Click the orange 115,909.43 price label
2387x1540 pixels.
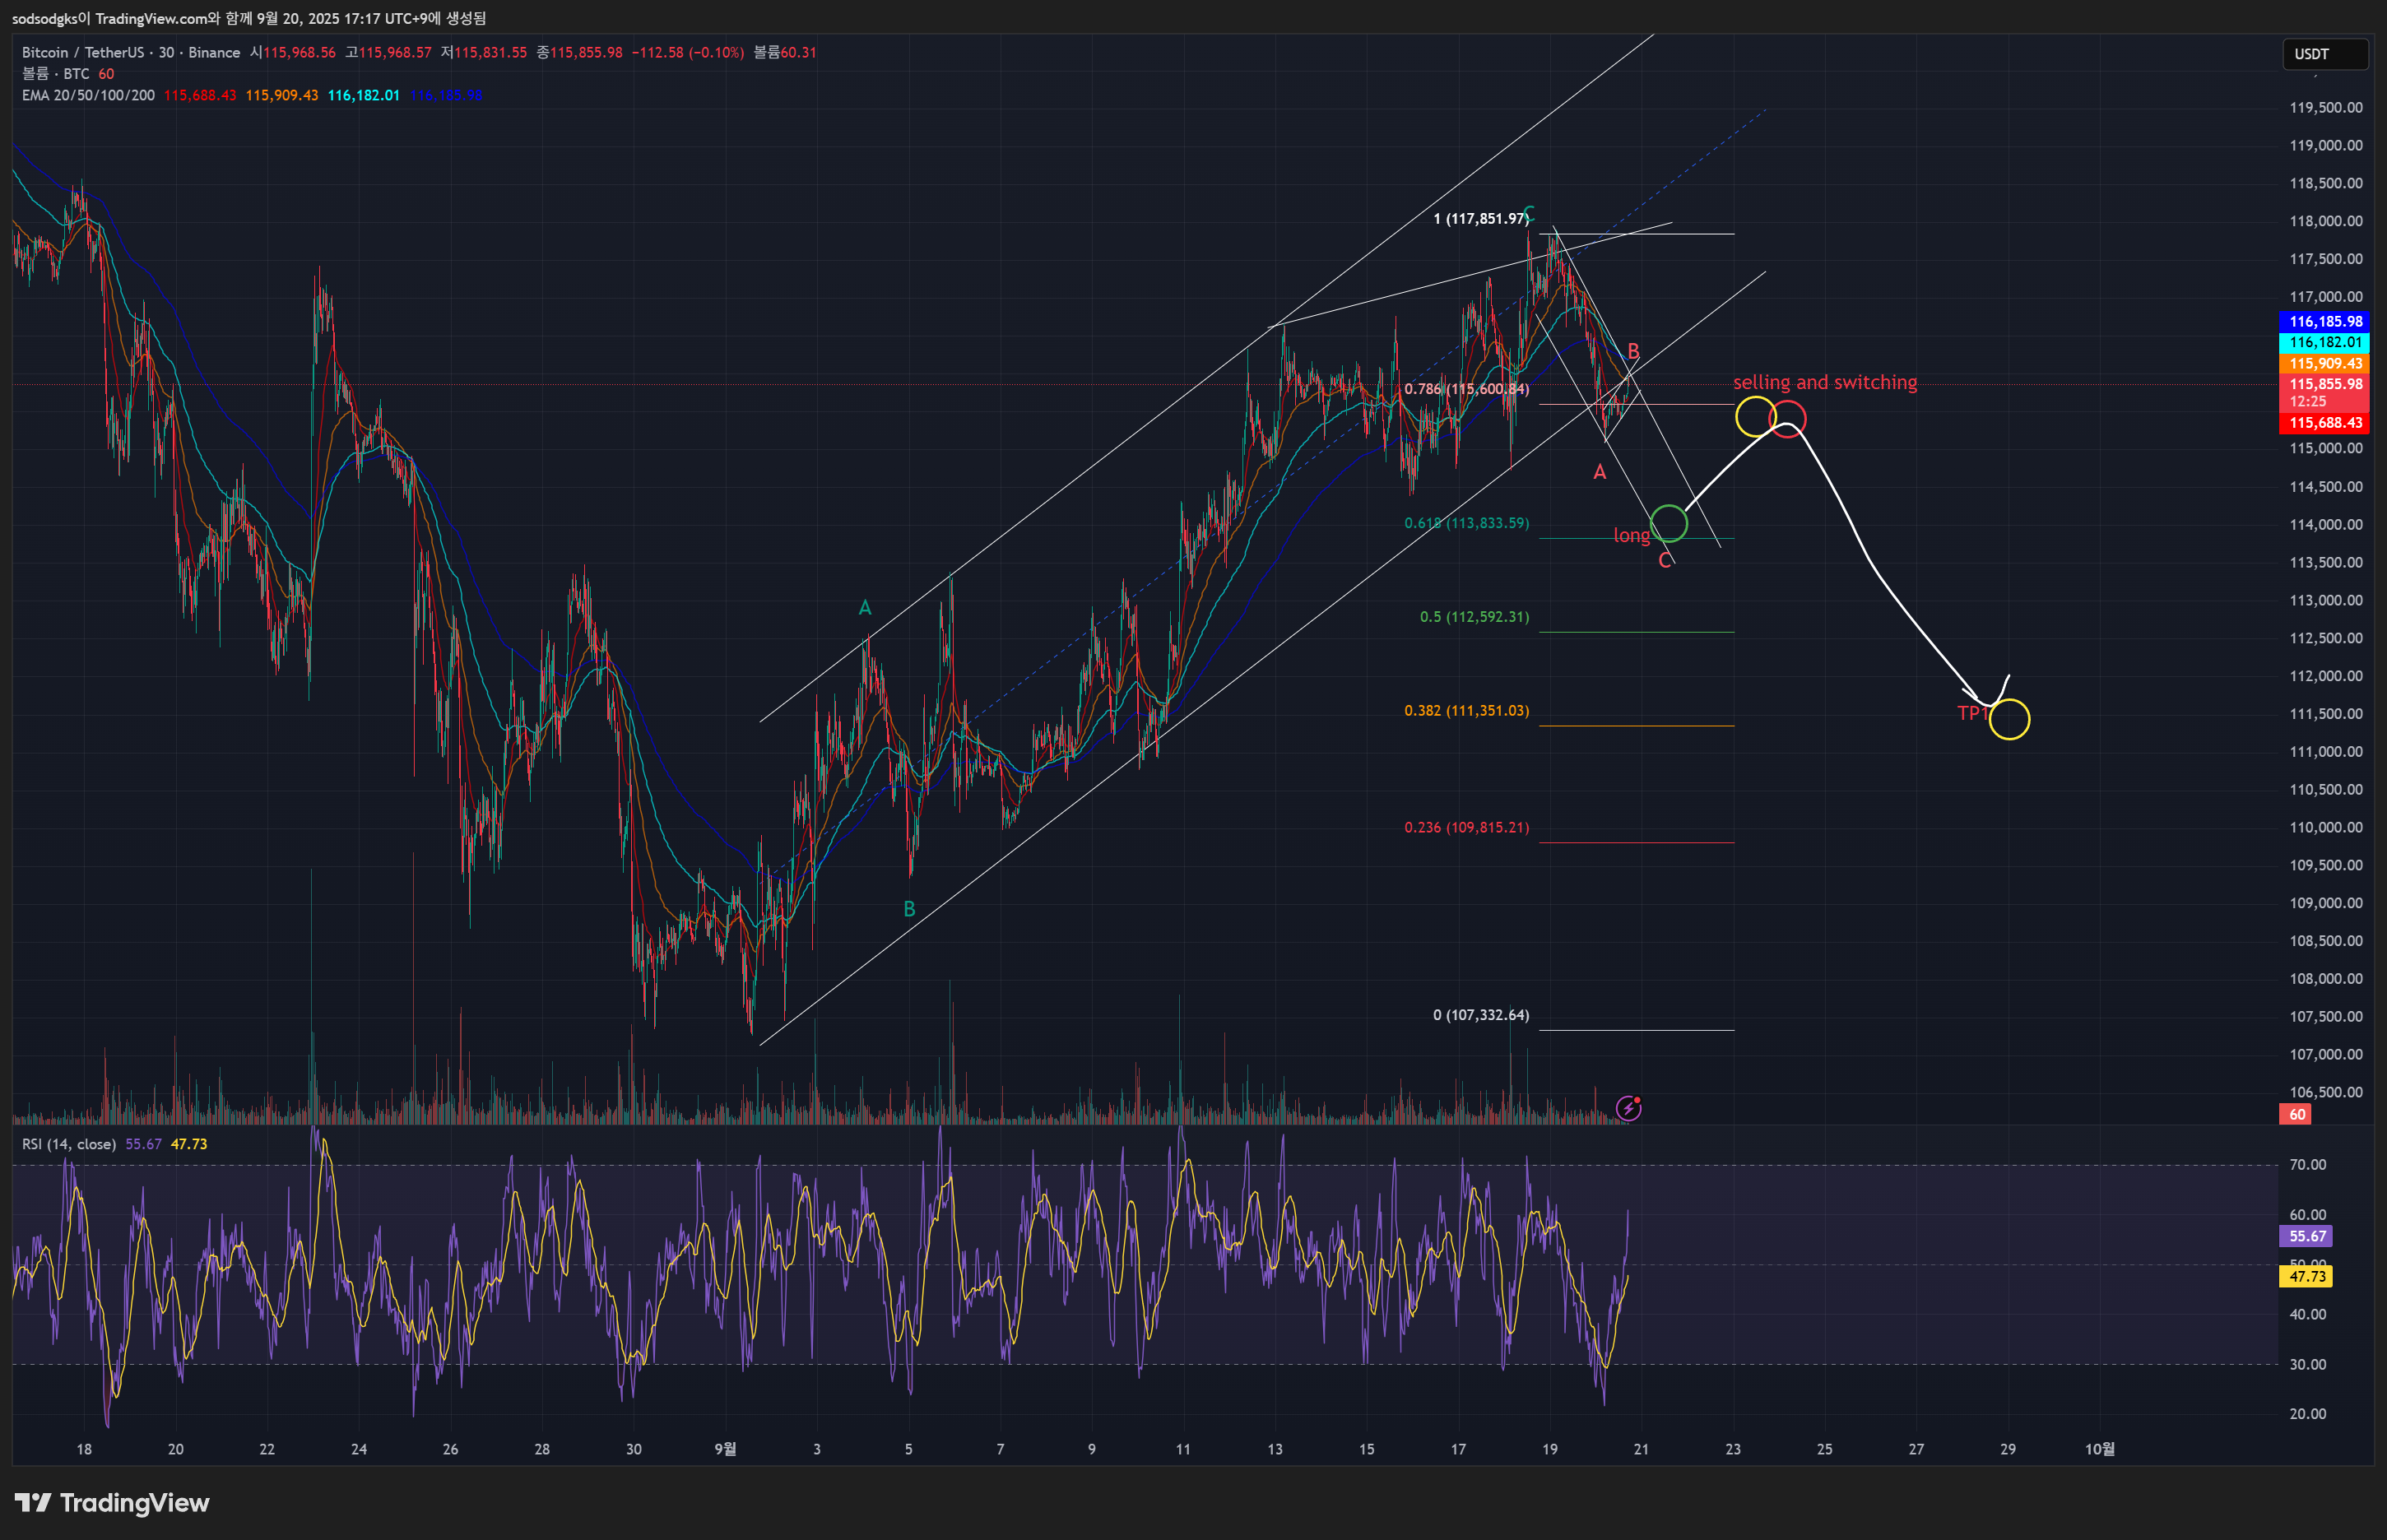click(x=2324, y=363)
